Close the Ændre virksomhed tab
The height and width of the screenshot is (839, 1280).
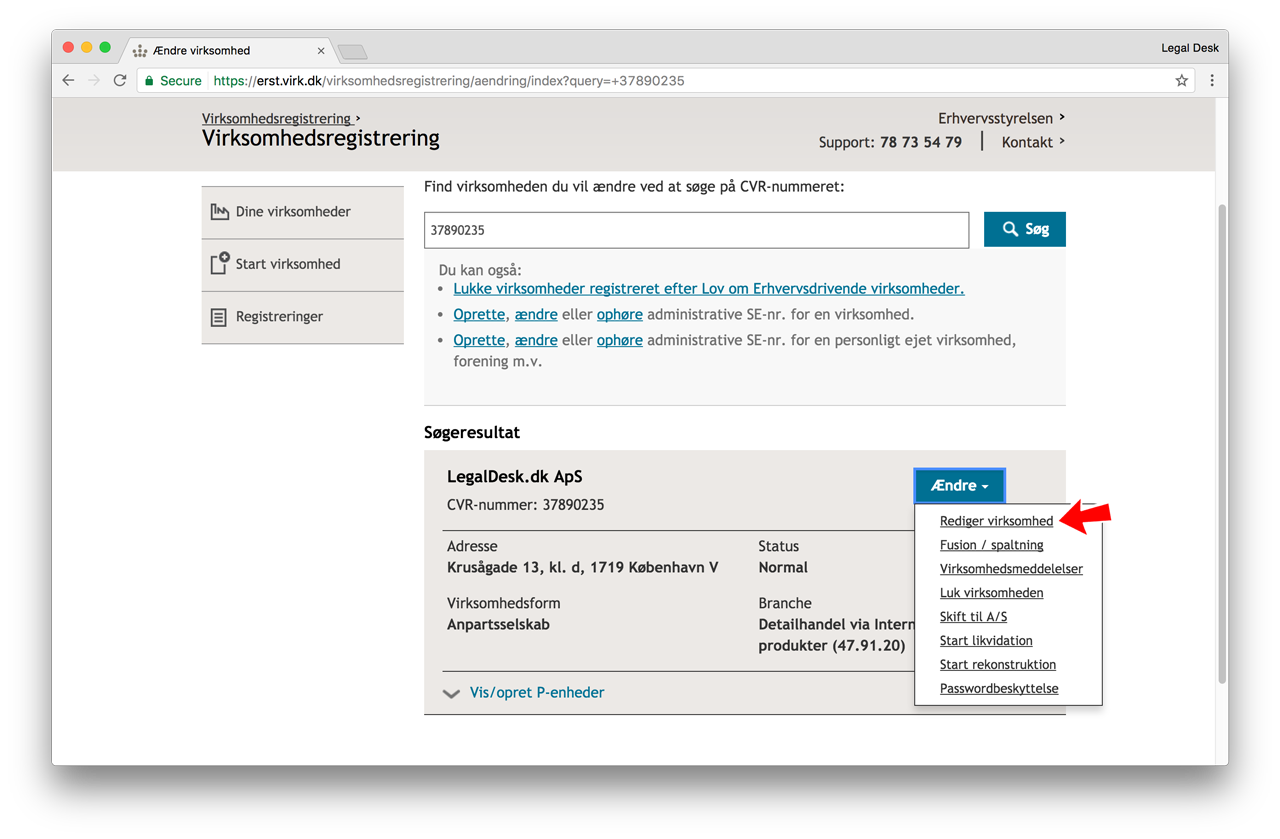(321, 50)
